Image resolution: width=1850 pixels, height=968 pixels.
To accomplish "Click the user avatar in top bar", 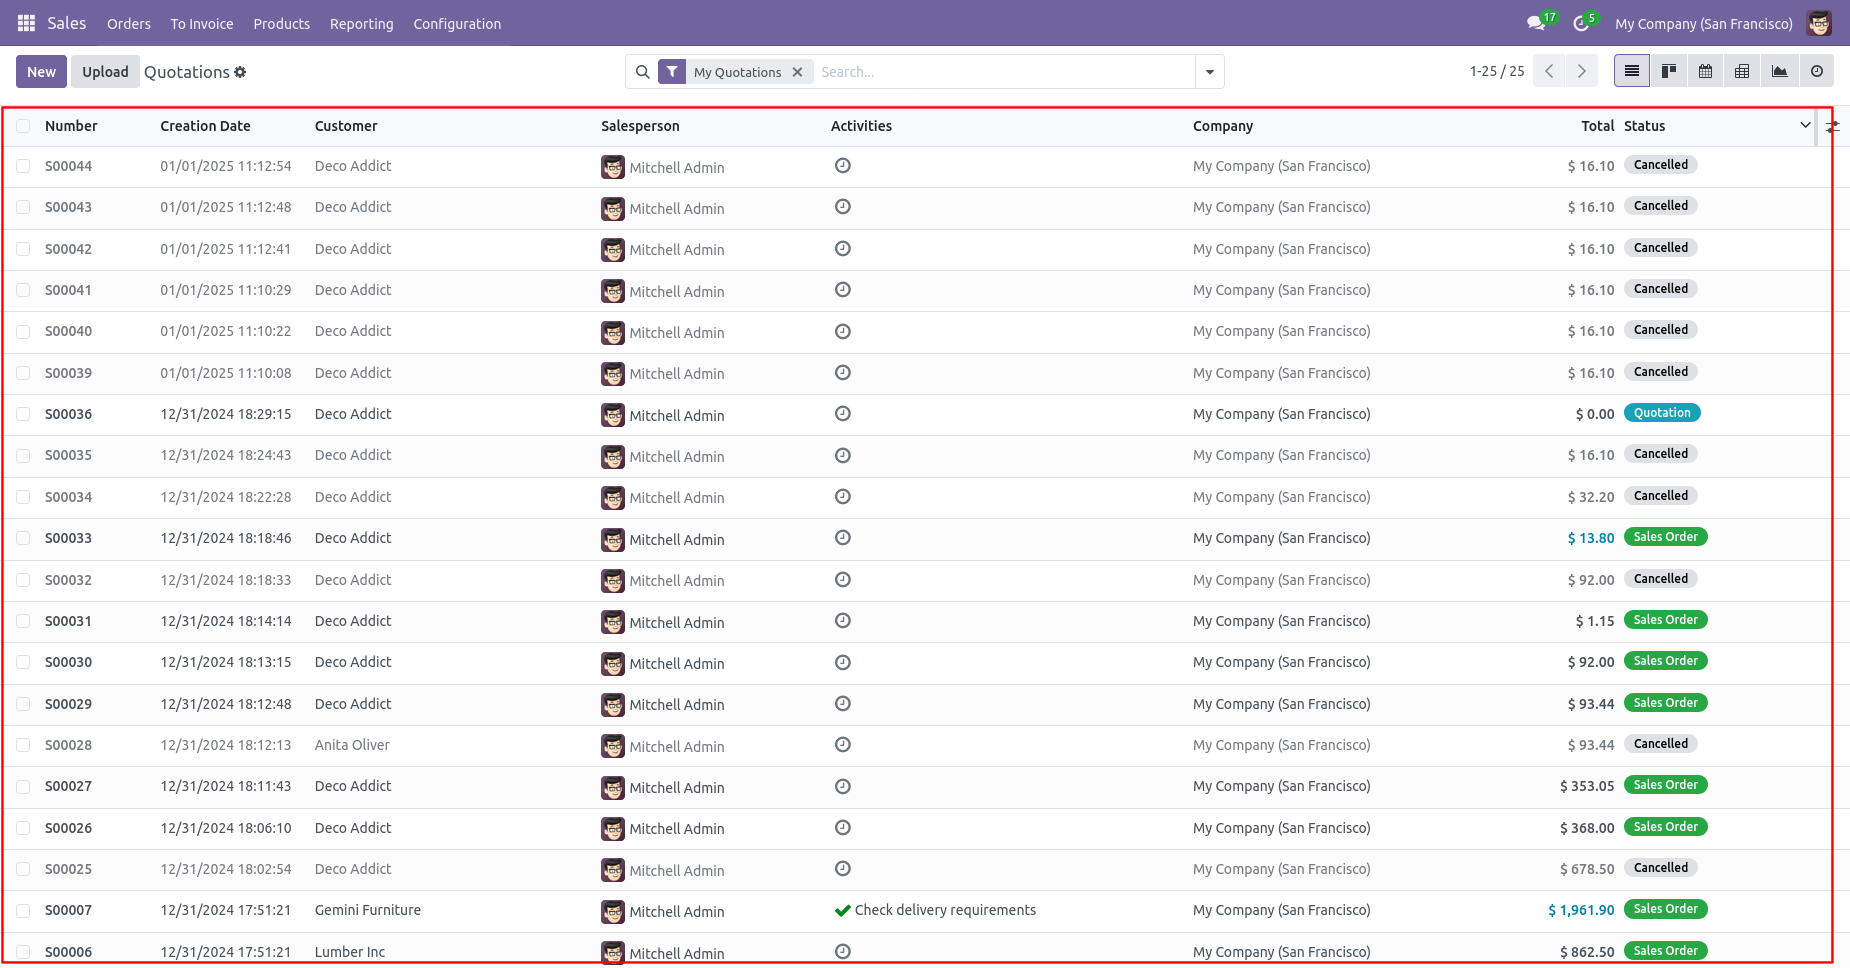I will (1819, 23).
